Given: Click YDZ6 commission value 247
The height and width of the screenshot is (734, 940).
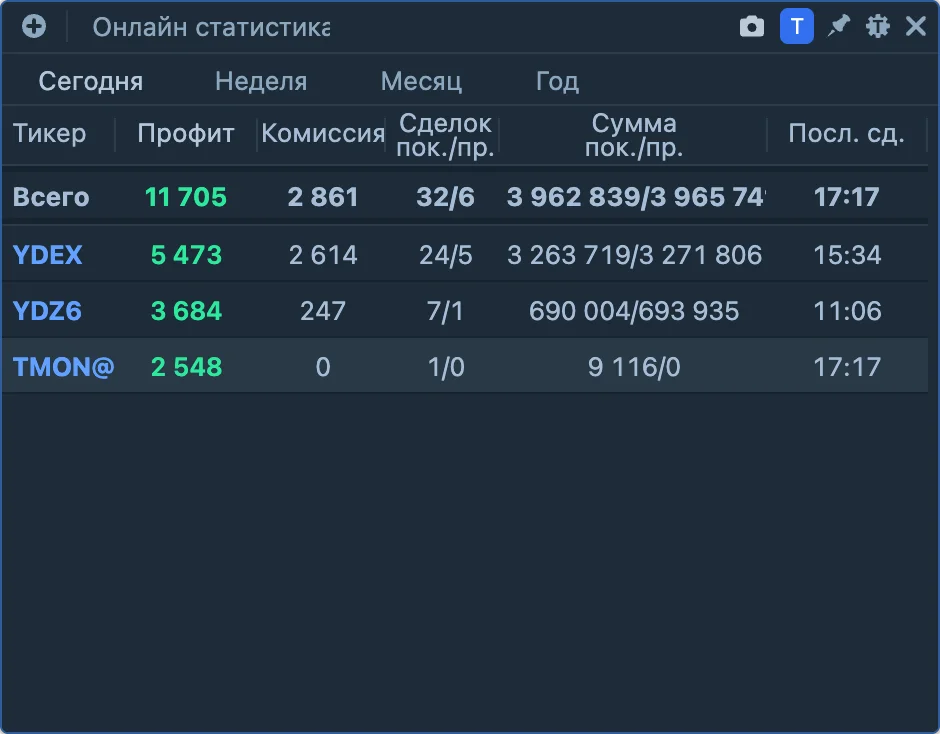Looking at the screenshot, I should click(323, 311).
